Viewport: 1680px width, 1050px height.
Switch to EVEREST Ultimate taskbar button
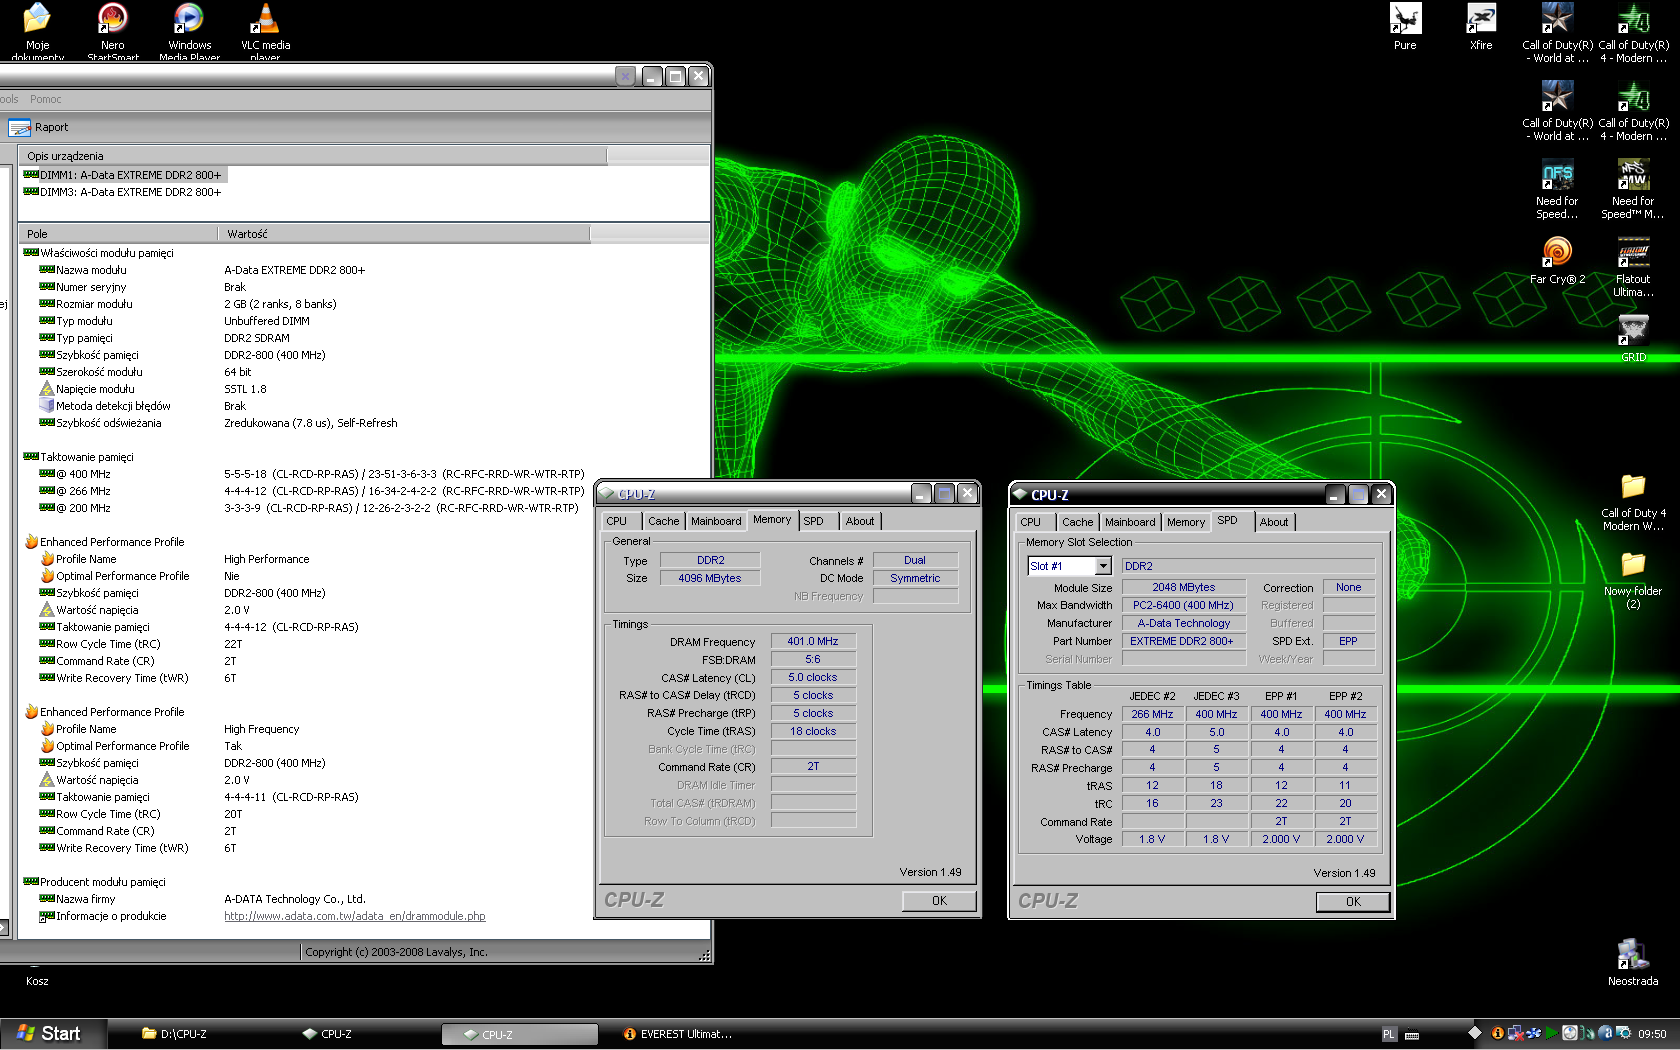point(686,1034)
